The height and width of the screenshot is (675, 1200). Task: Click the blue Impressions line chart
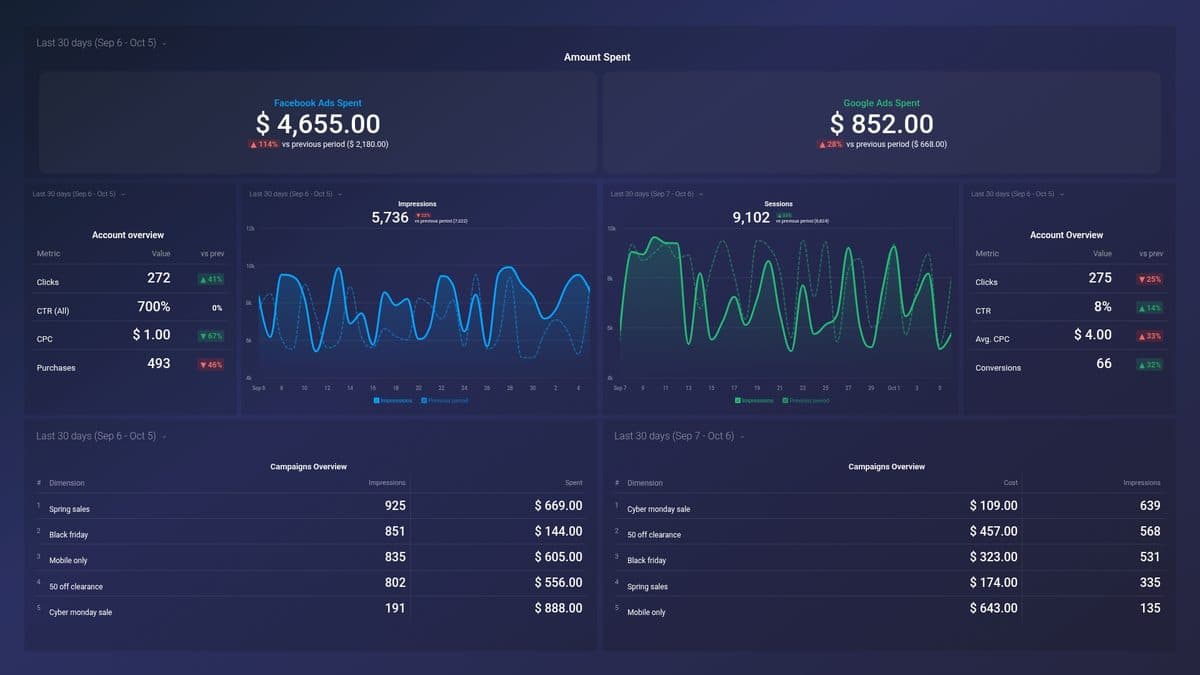coord(424,305)
